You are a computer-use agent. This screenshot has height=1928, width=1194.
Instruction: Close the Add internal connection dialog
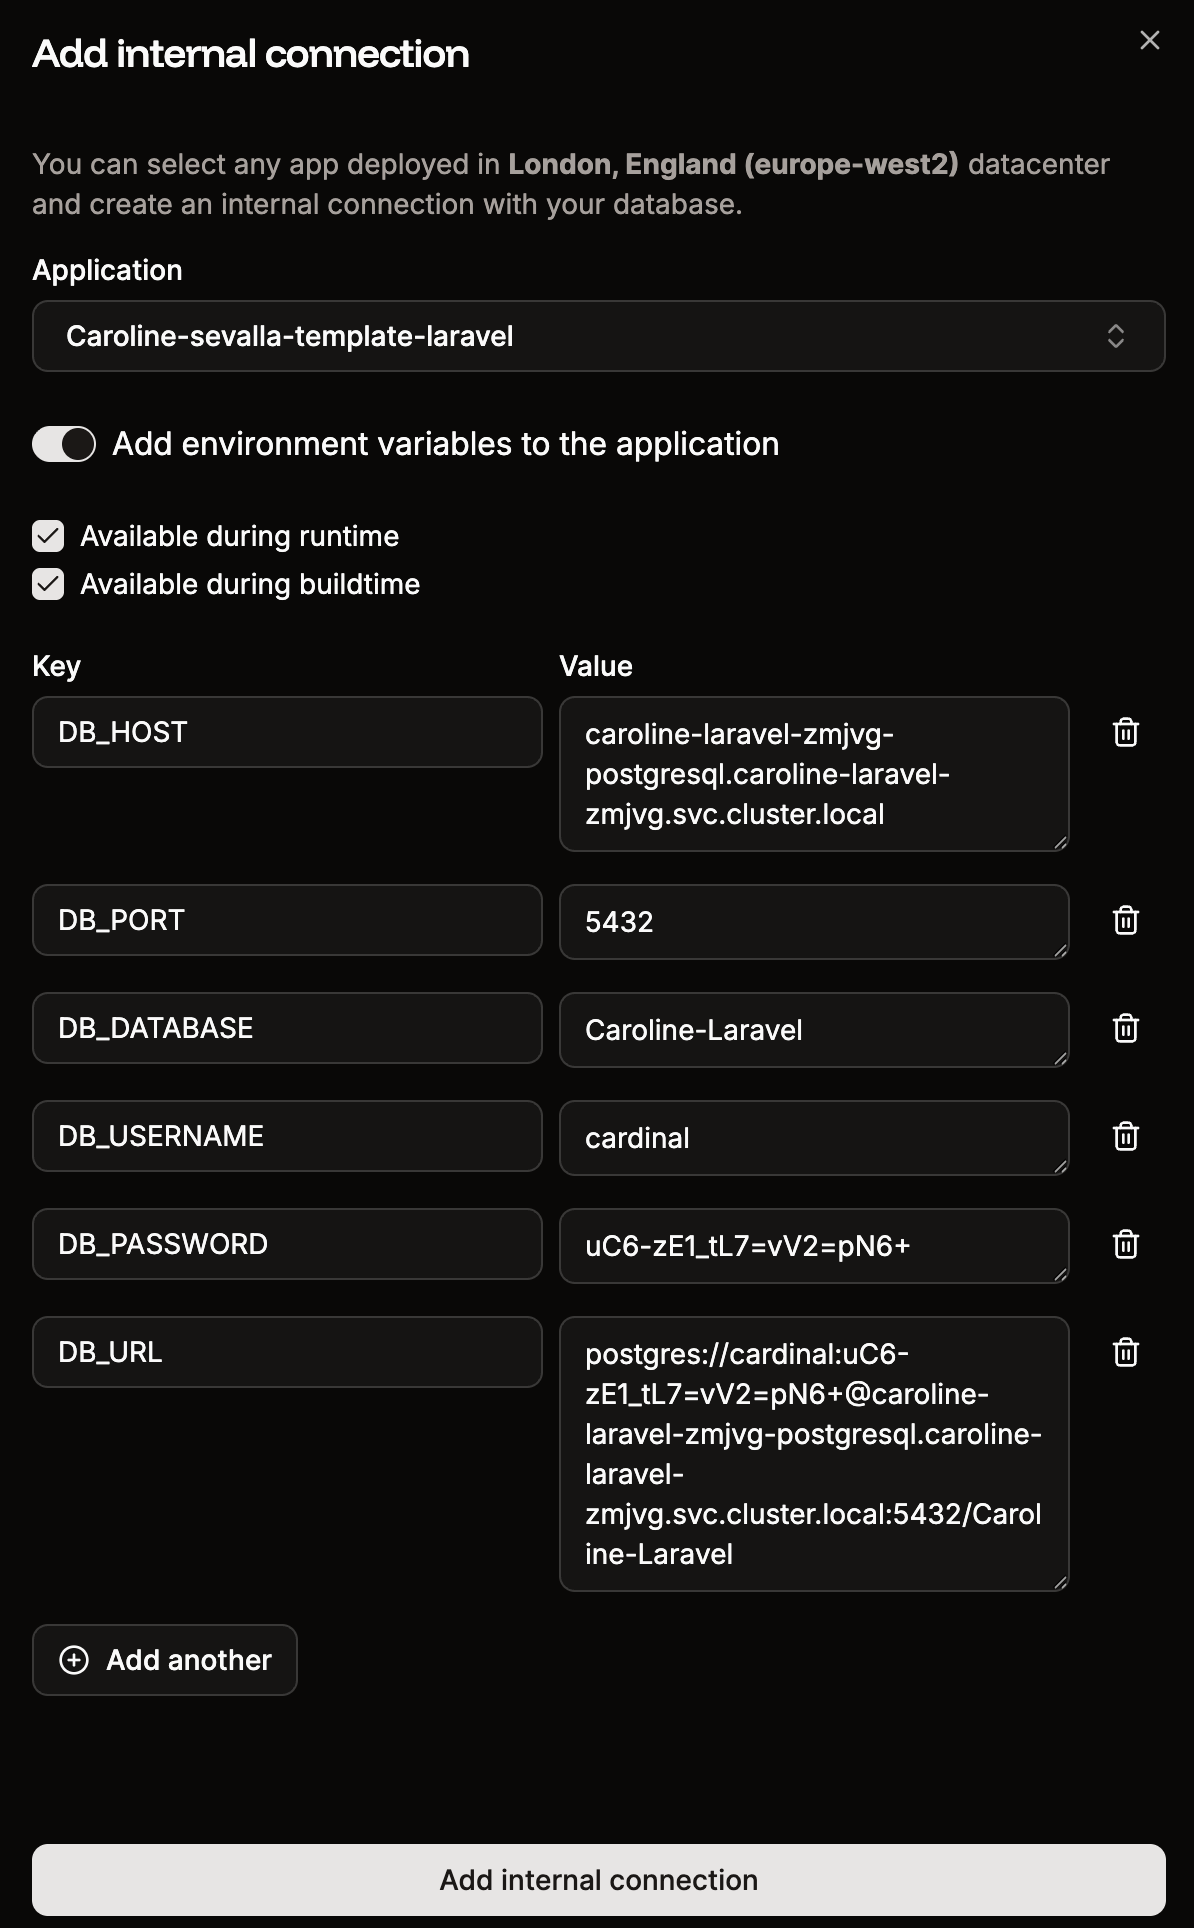tap(1150, 40)
